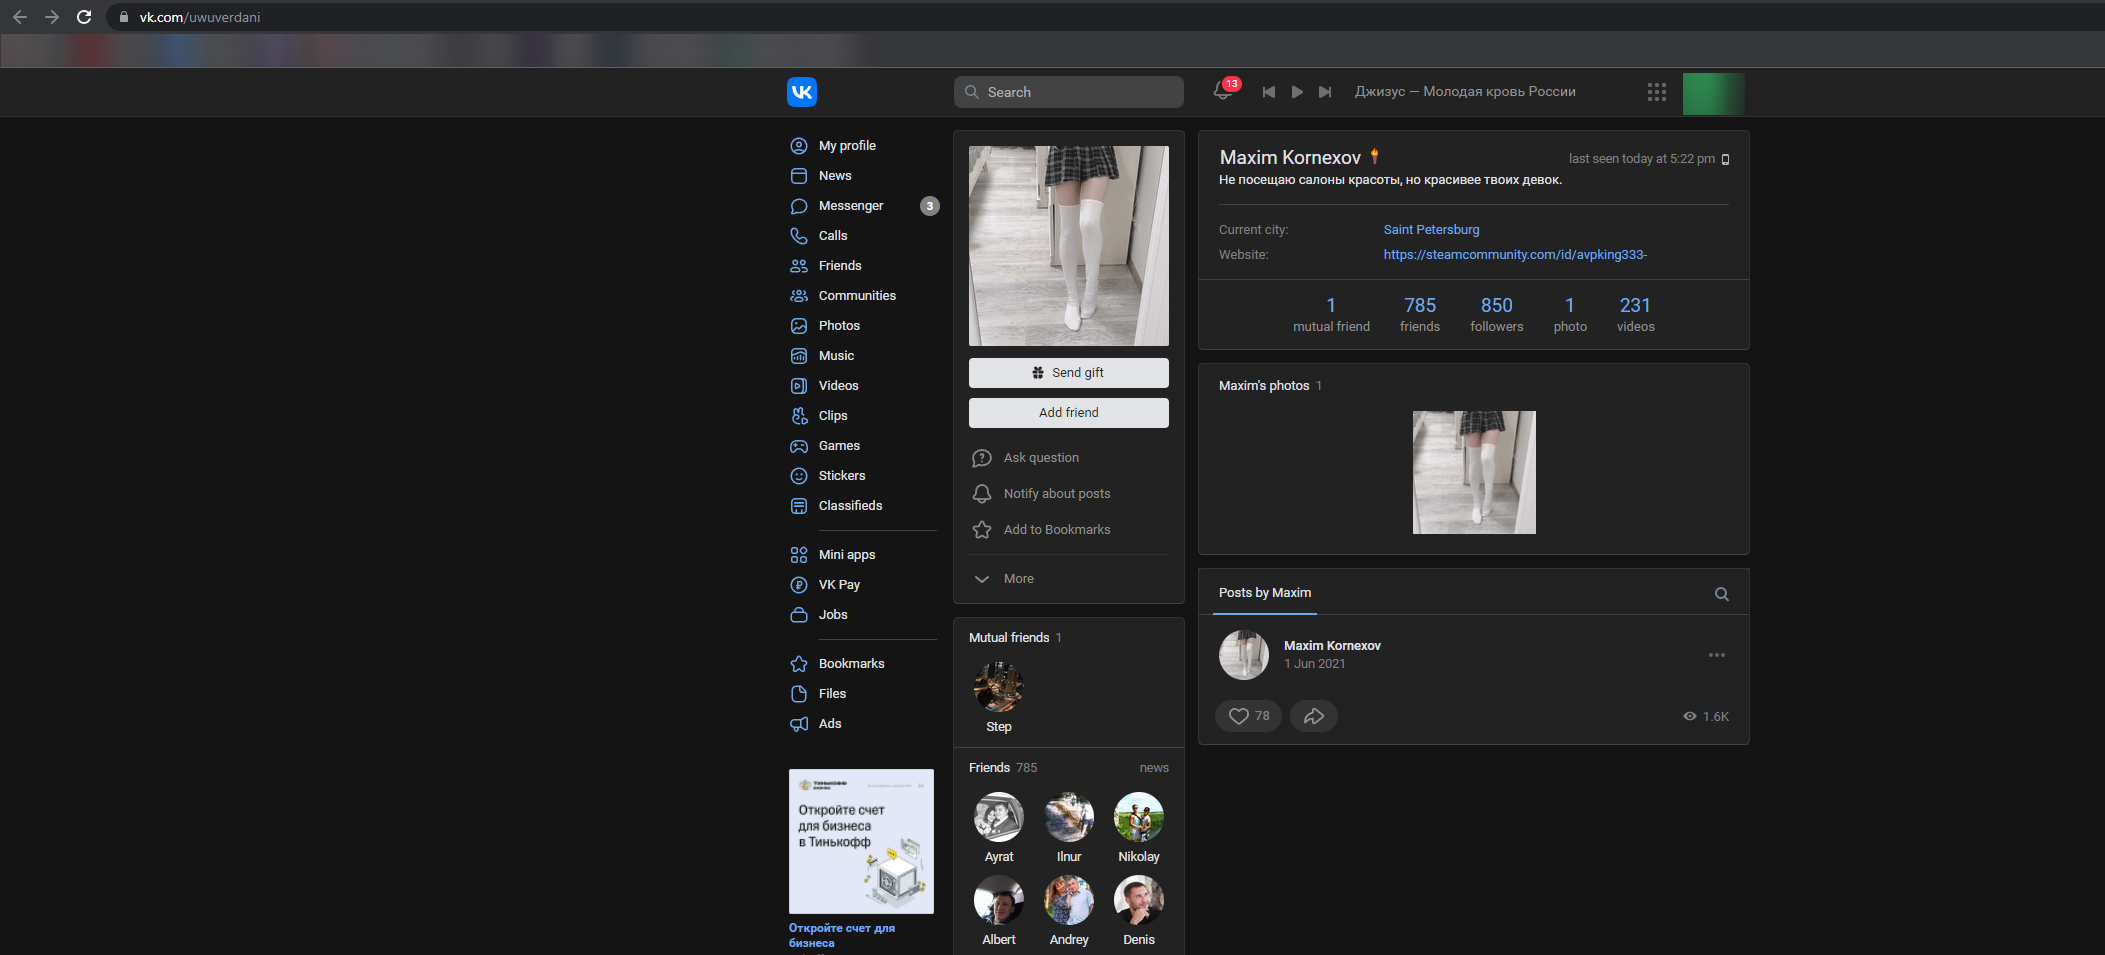Share the post using the arrow icon
Viewport: 2105px width, 955px height.
point(1313,716)
